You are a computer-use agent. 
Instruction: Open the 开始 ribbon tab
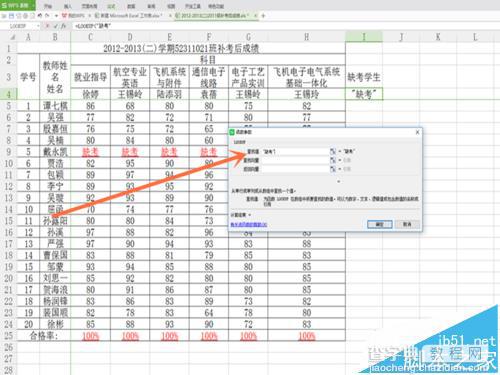(x=48, y=6)
